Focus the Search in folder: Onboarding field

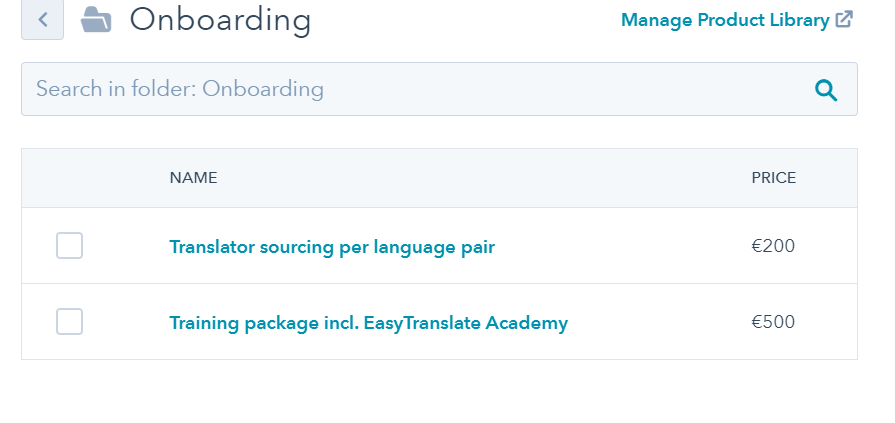[x=400, y=89]
